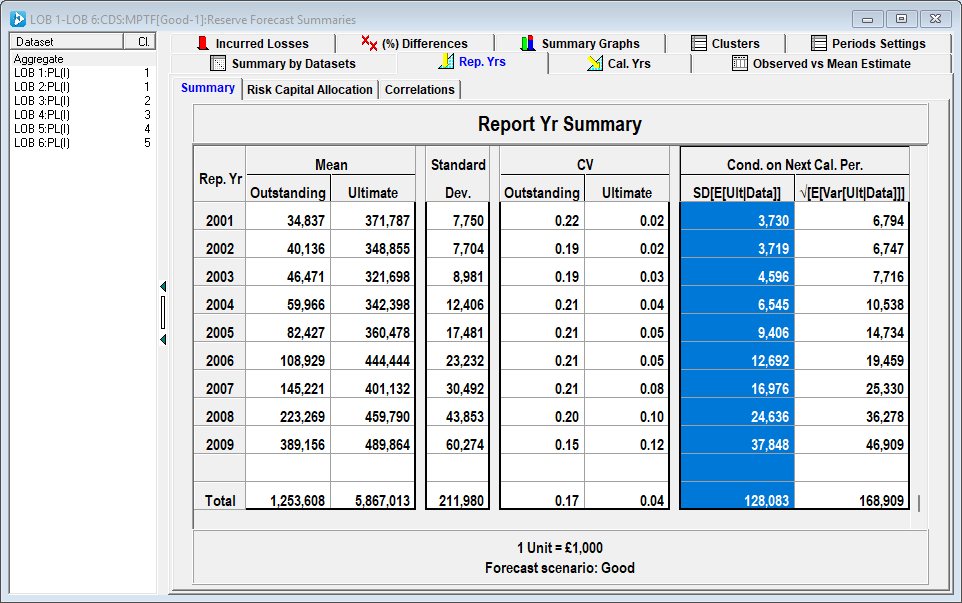Viewport: 962px width, 603px height.
Task: Open Observed vs Mean Estimate tab
Action: point(822,64)
